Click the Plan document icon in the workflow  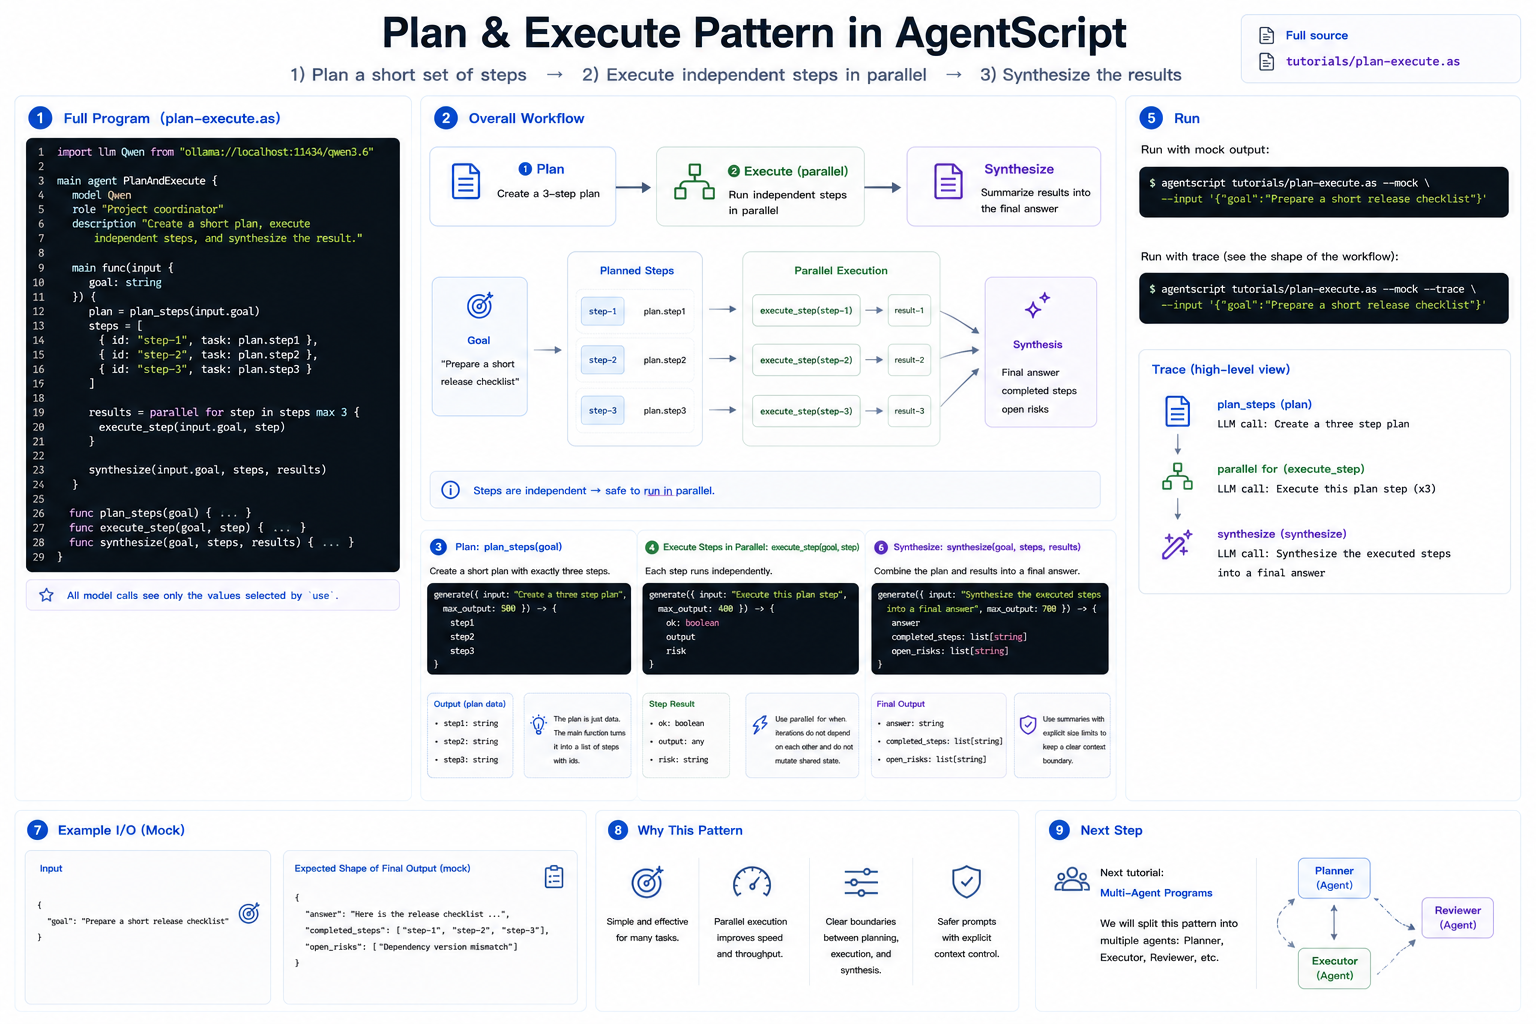pos(466,182)
